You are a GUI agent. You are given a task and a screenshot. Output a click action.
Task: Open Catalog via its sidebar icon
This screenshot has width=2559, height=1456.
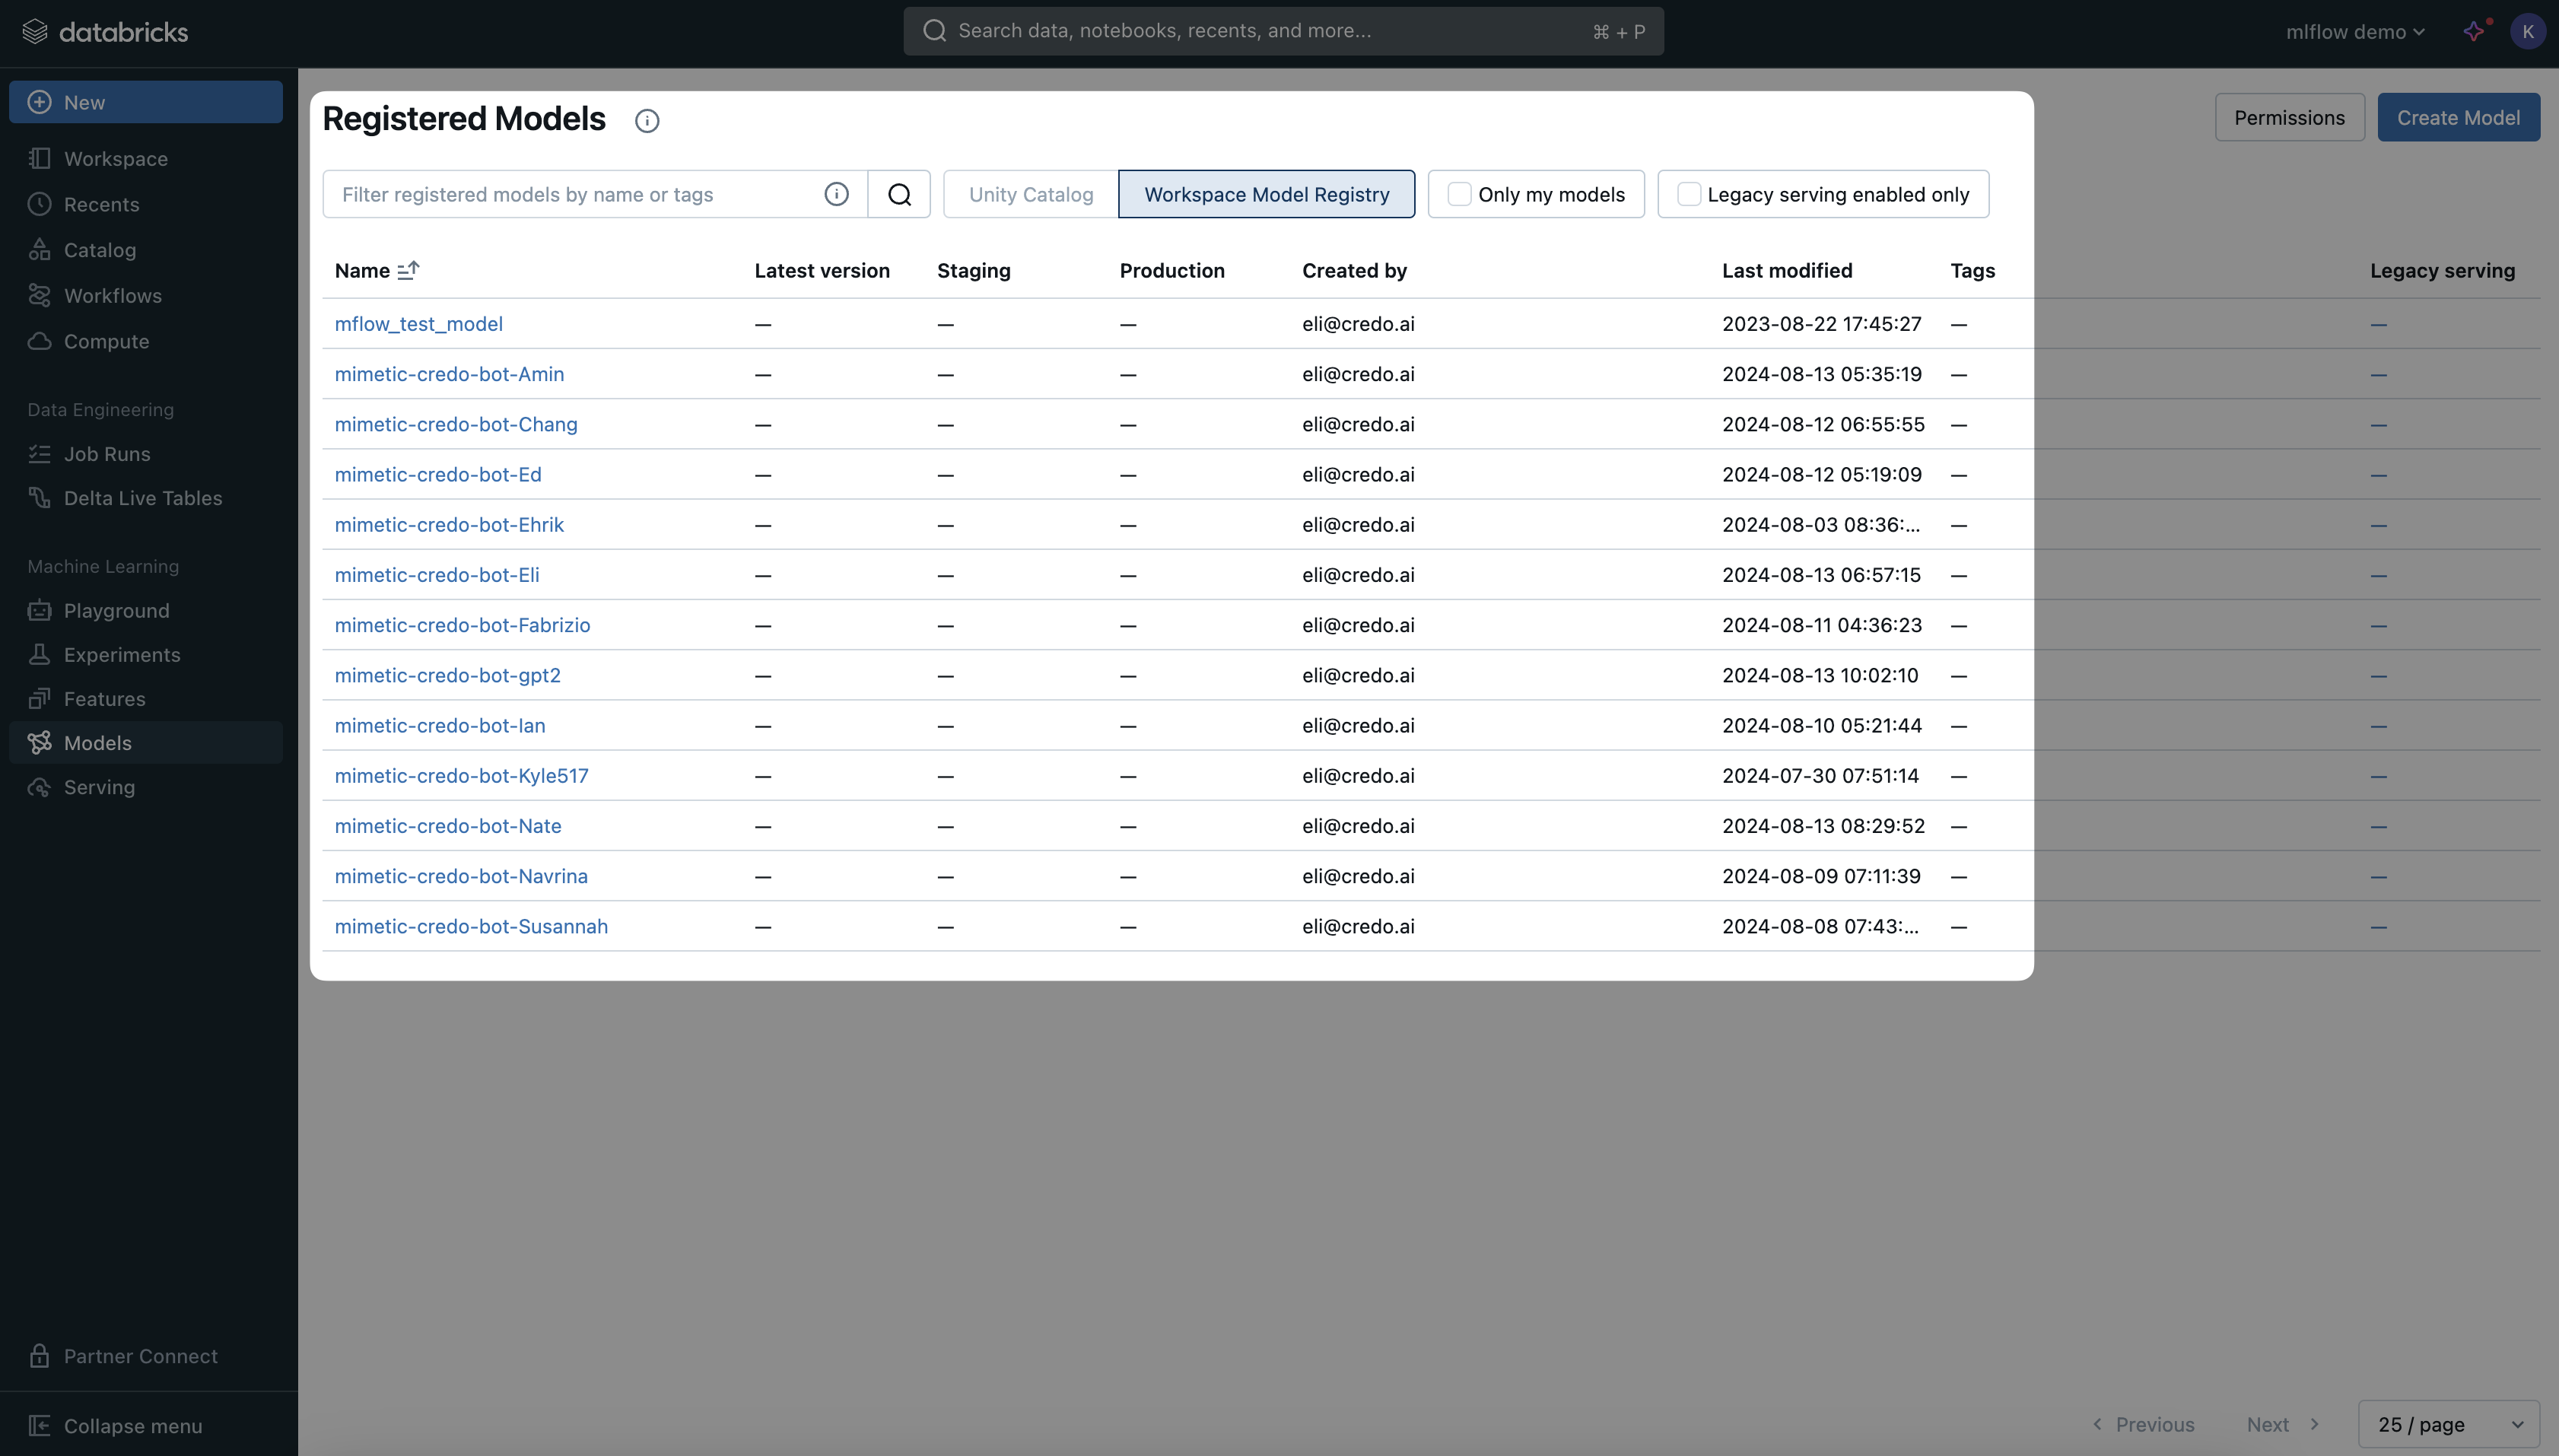(40, 250)
